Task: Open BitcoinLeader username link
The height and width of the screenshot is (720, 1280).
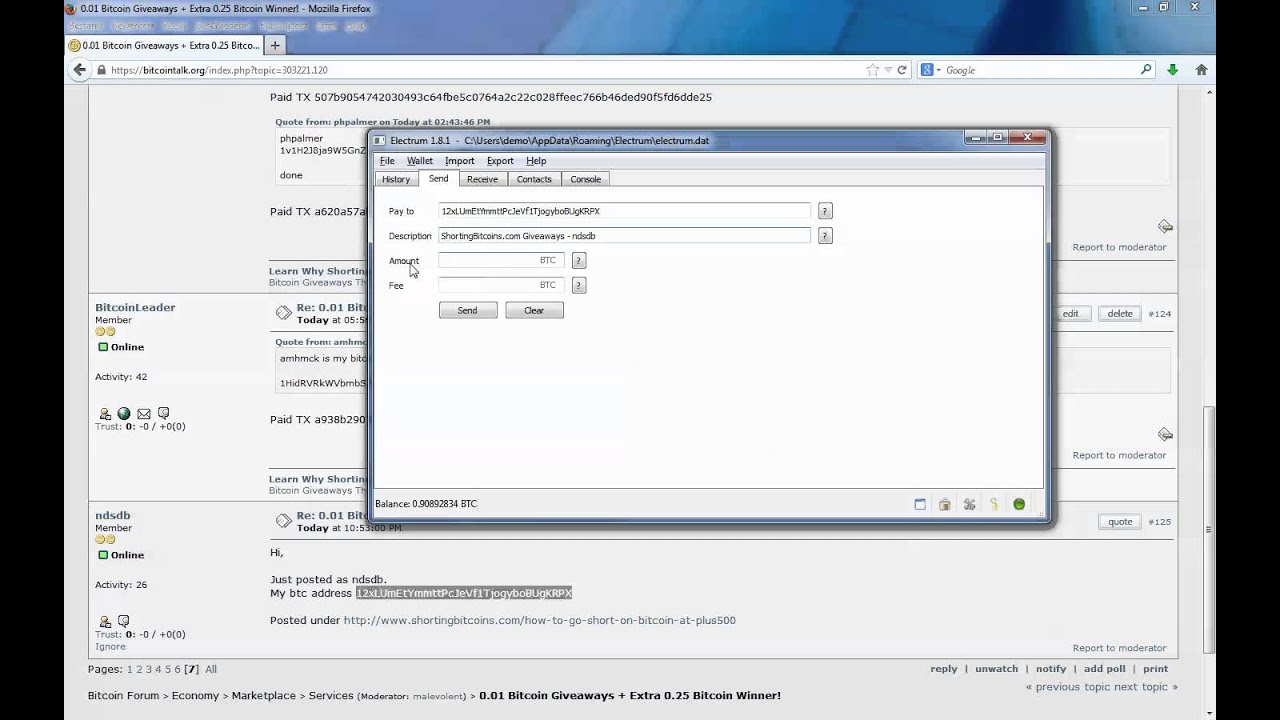Action: click(135, 307)
